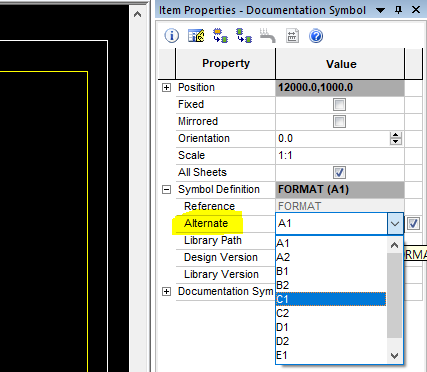Open the properties table editor icon
This screenshot has height=372, width=427.
point(196,36)
